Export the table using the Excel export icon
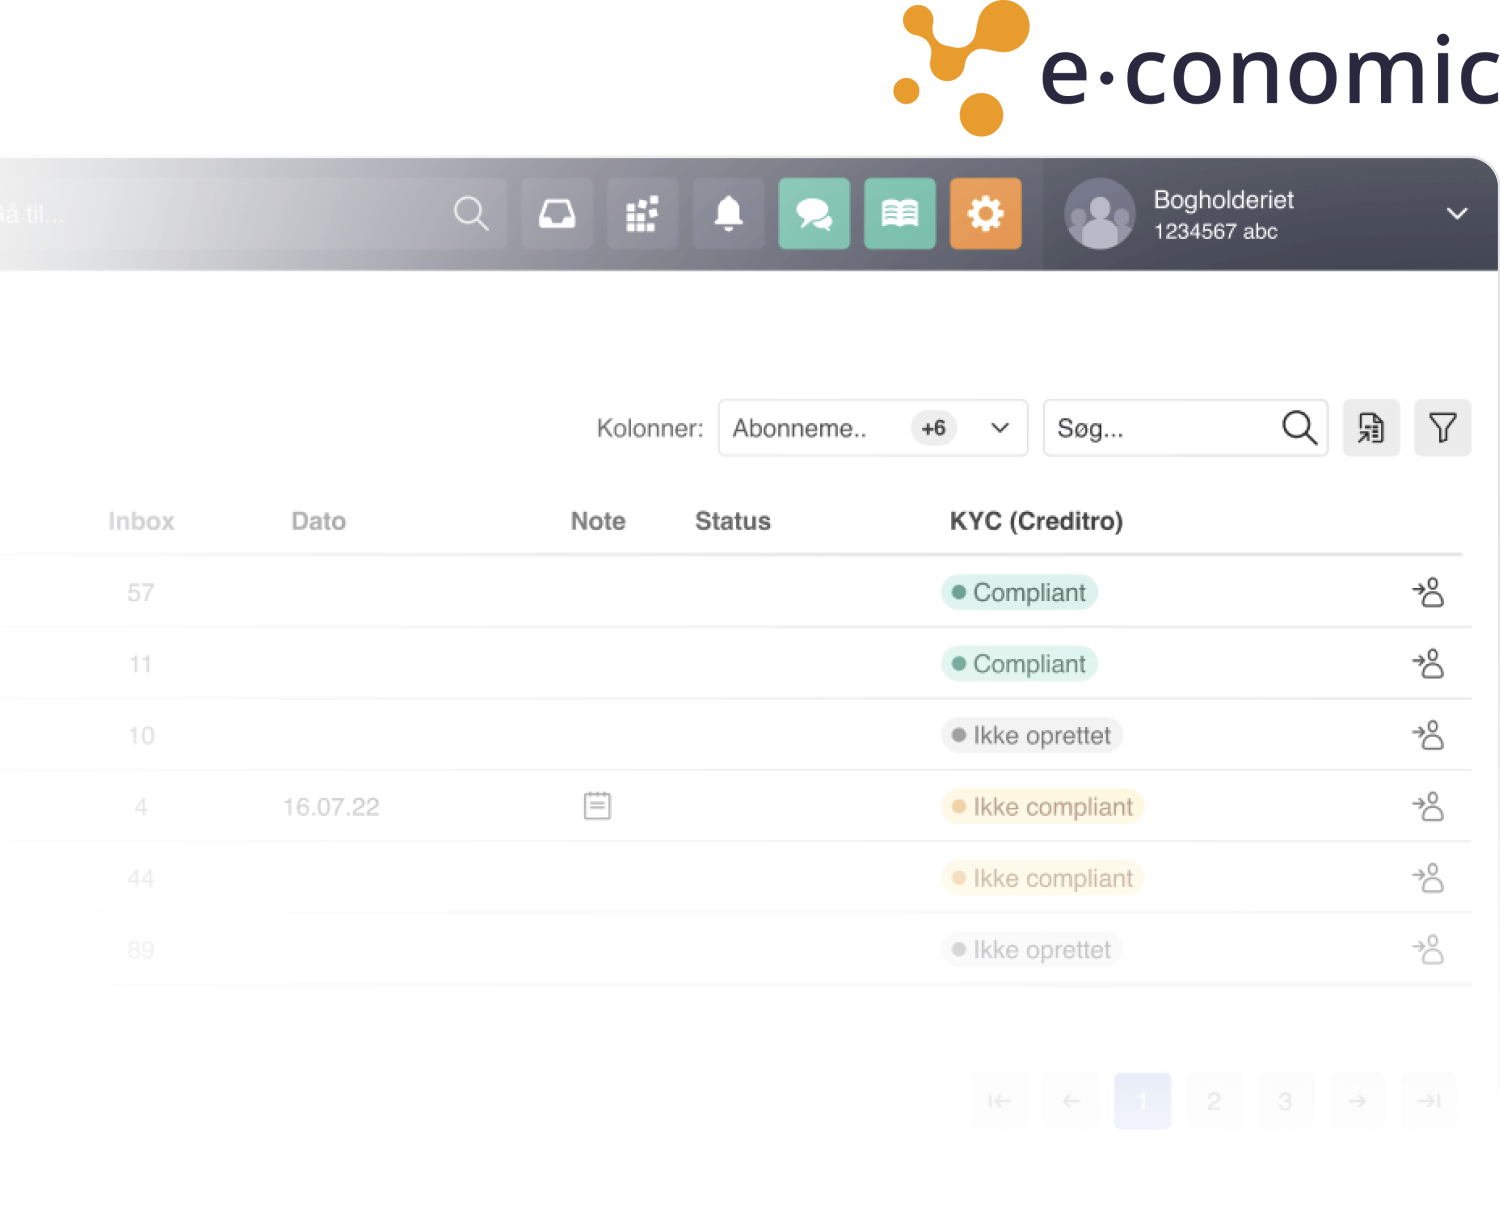Image resolution: width=1500 pixels, height=1222 pixels. [x=1371, y=428]
